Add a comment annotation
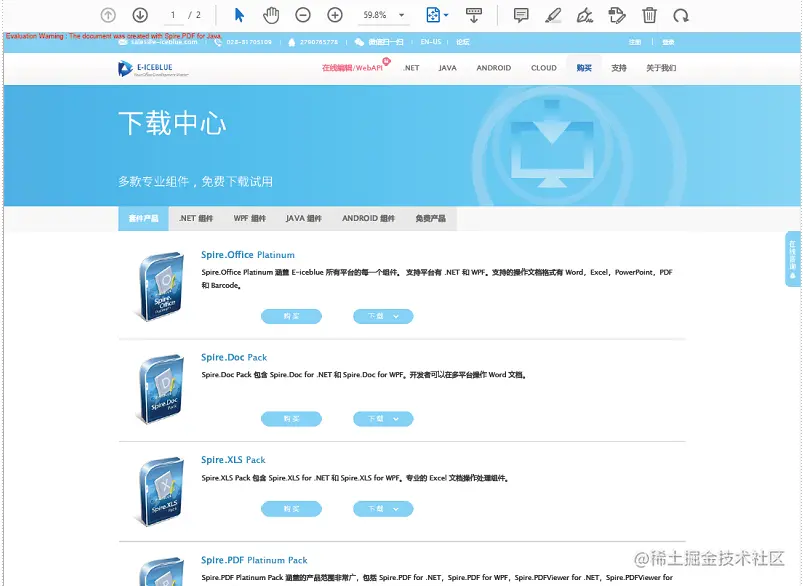This screenshot has width=803, height=586. [521, 15]
